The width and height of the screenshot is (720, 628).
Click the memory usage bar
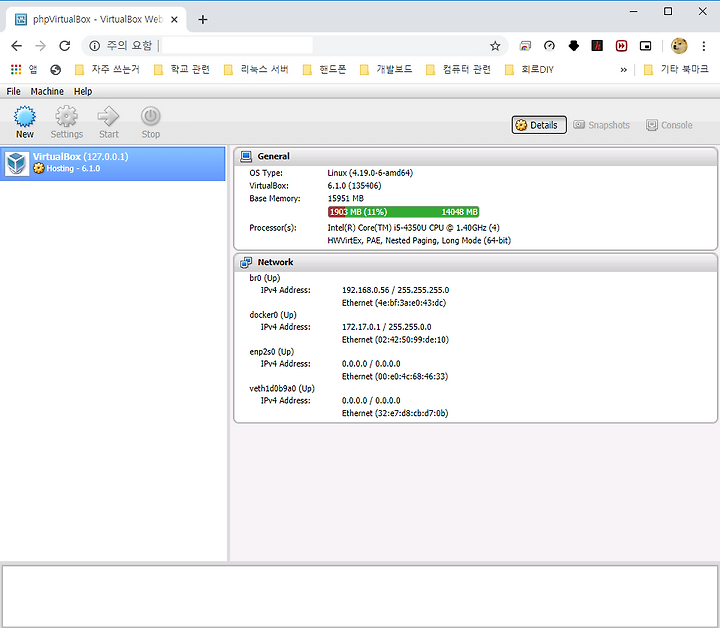click(x=403, y=212)
